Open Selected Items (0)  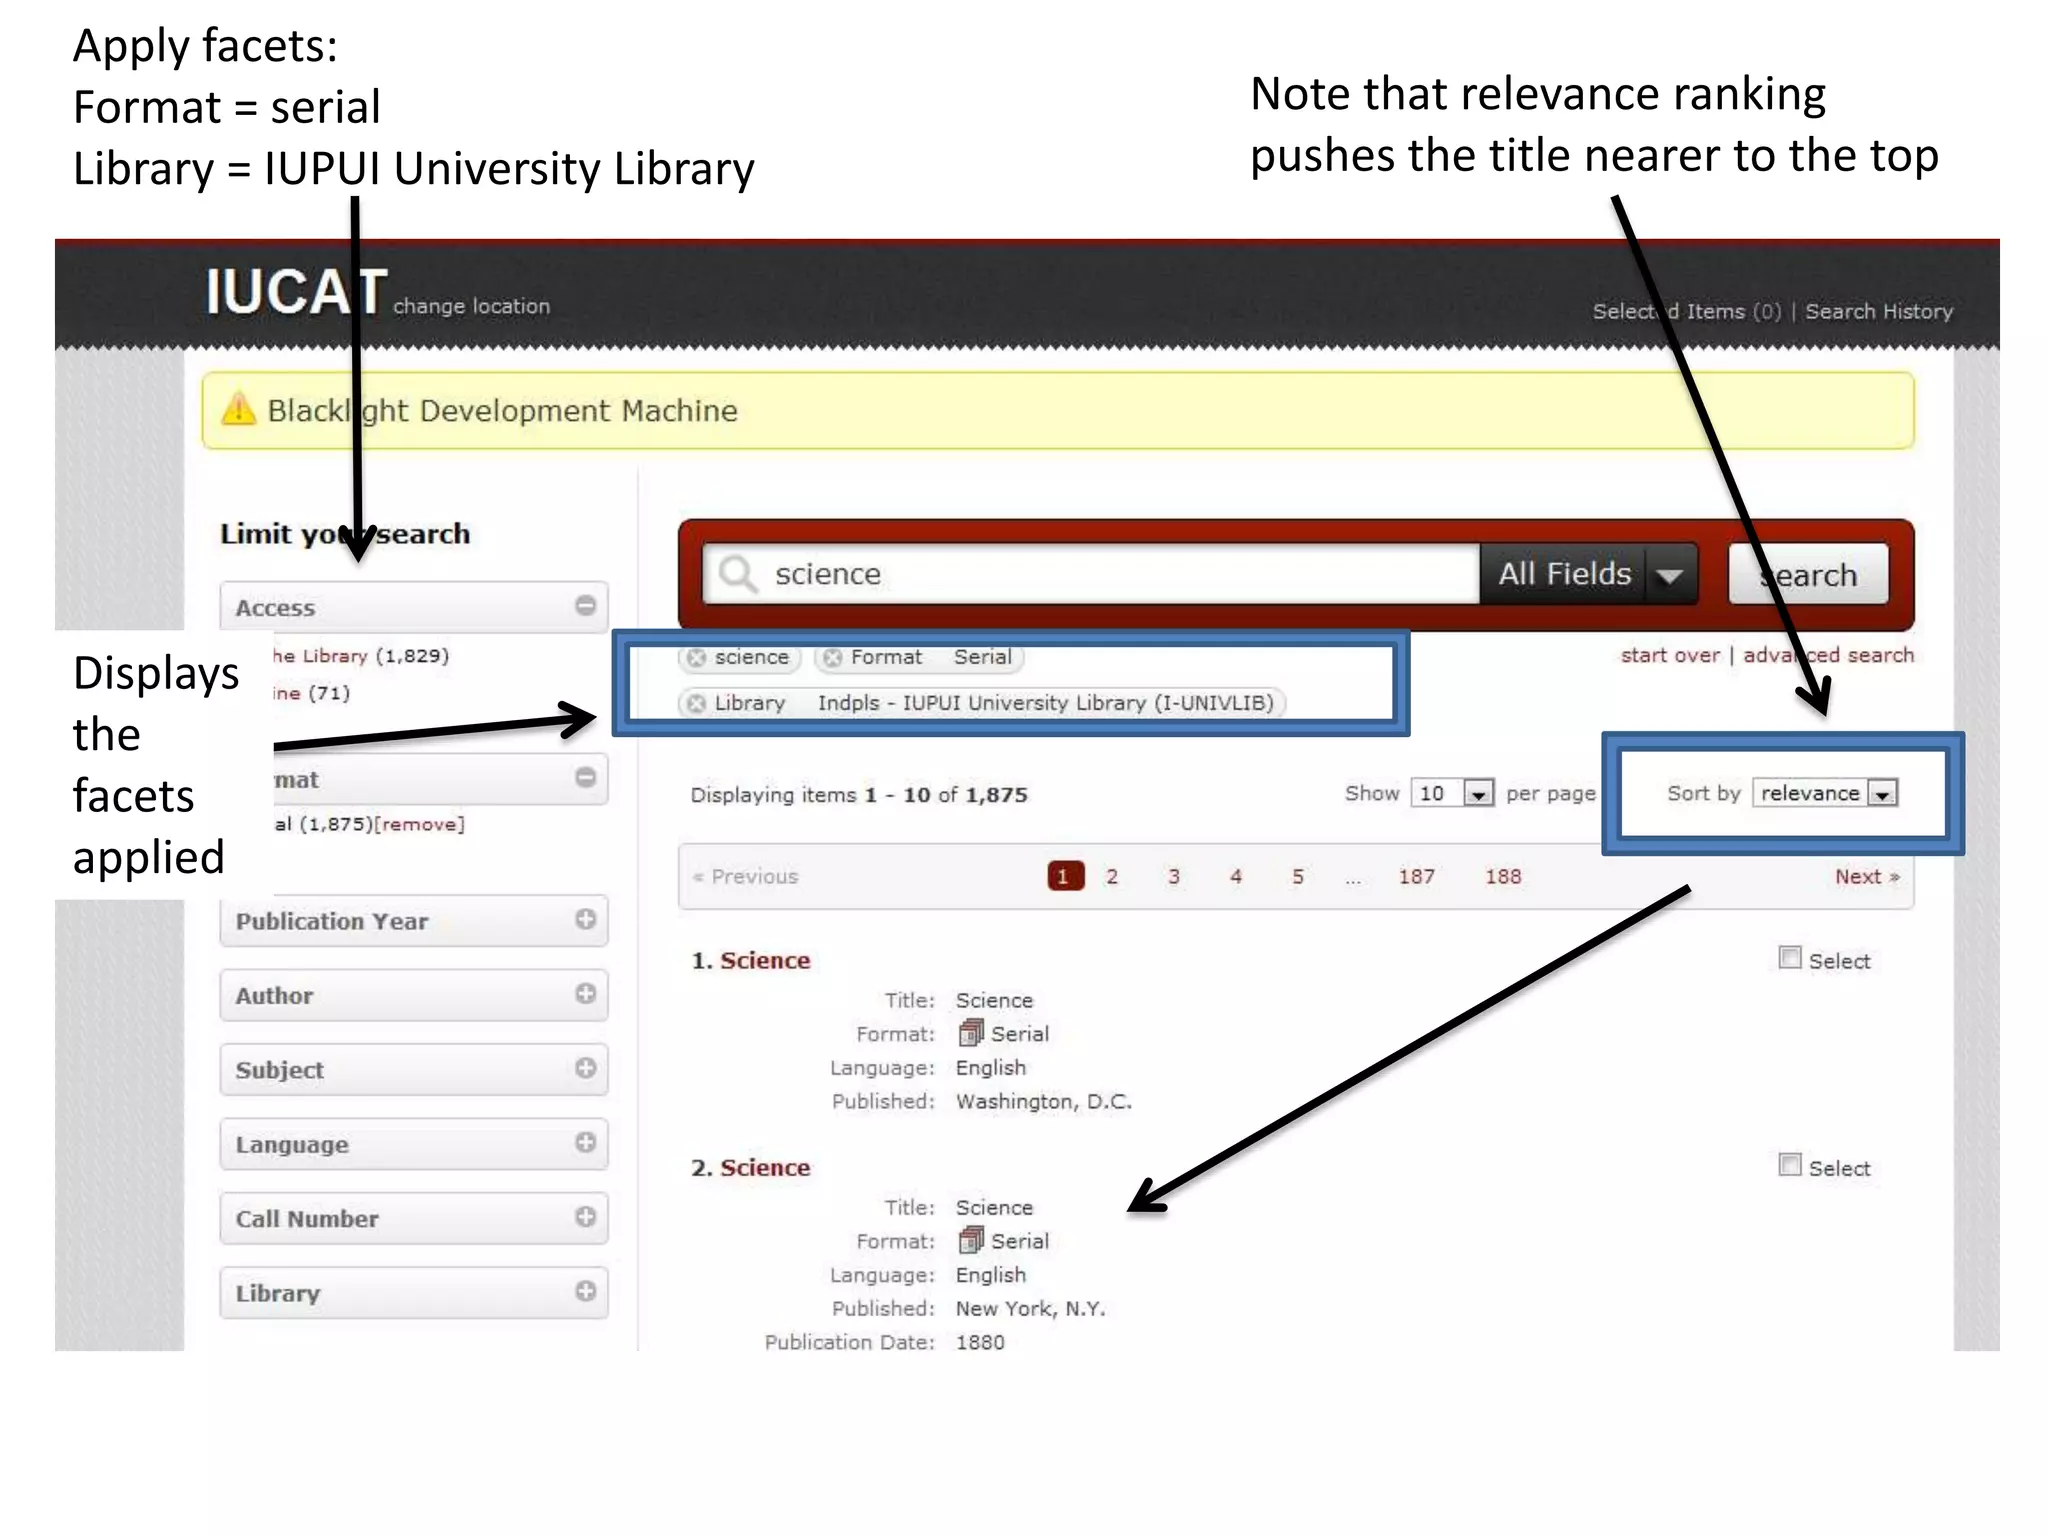1687,311
